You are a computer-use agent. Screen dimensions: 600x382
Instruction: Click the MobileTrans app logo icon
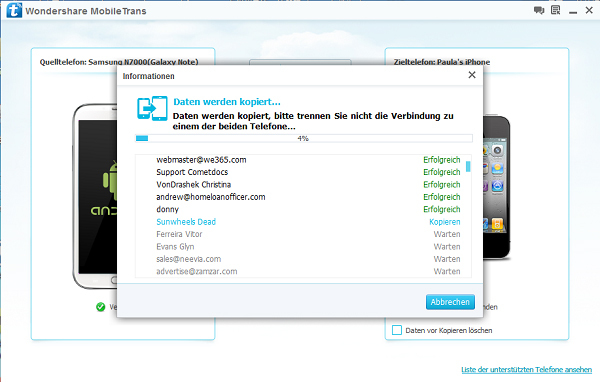[x=14, y=10]
